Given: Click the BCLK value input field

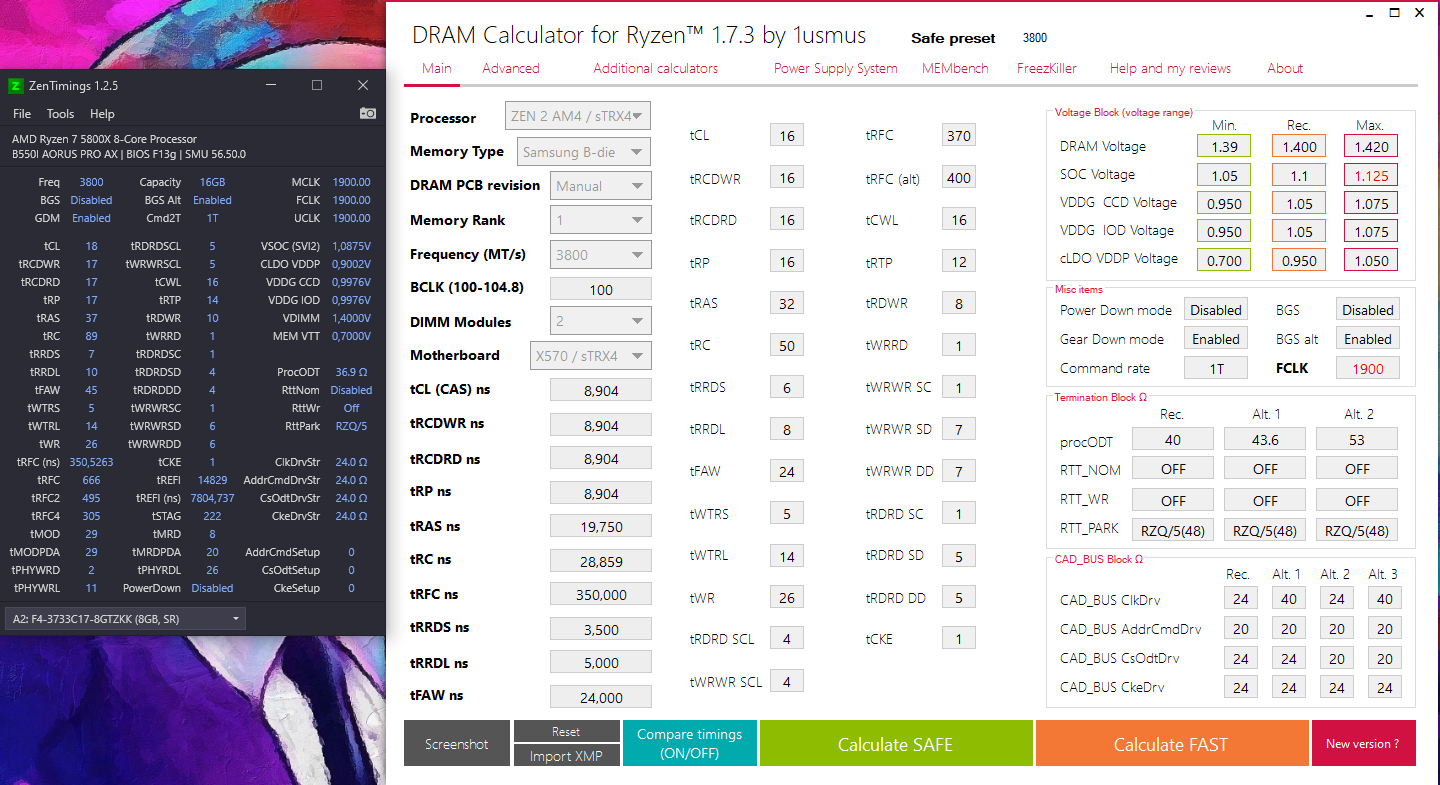Looking at the screenshot, I should click(x=601, y=289).
